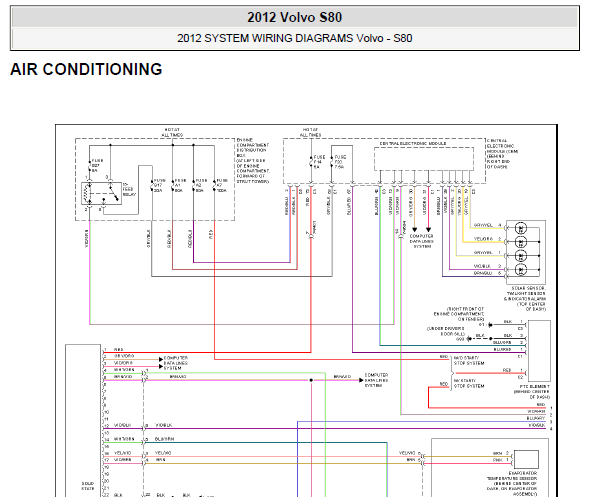Click the YEL/VIO label at module pin 16

(x=123, y=453)
